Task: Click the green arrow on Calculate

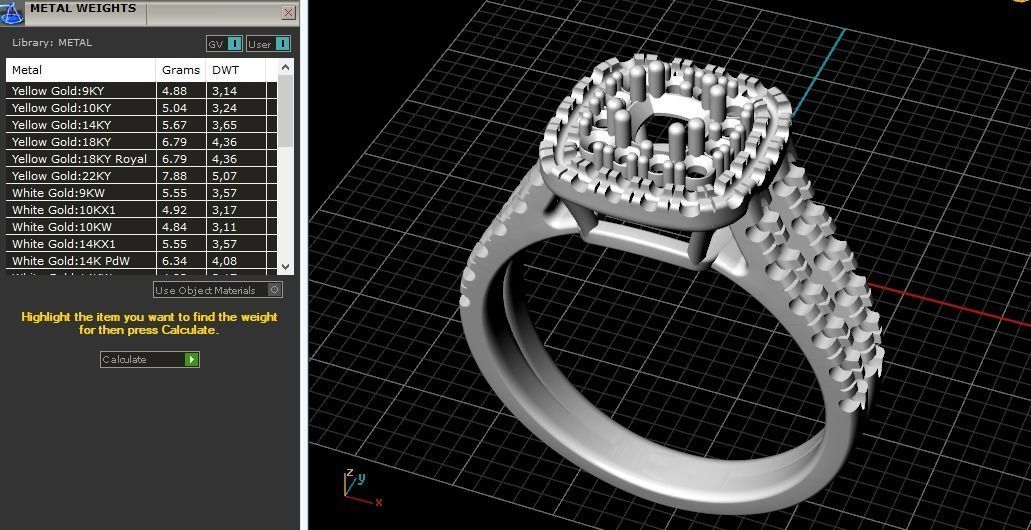Action: [191, 359]
